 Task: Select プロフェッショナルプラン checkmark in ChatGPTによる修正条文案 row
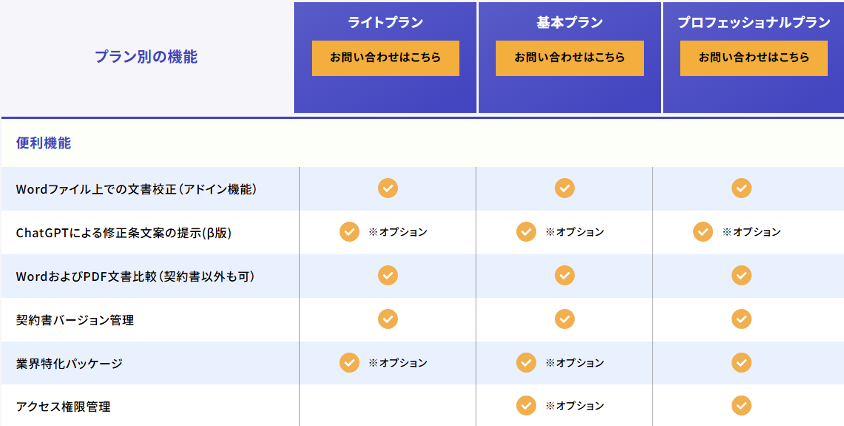(703, 232)
